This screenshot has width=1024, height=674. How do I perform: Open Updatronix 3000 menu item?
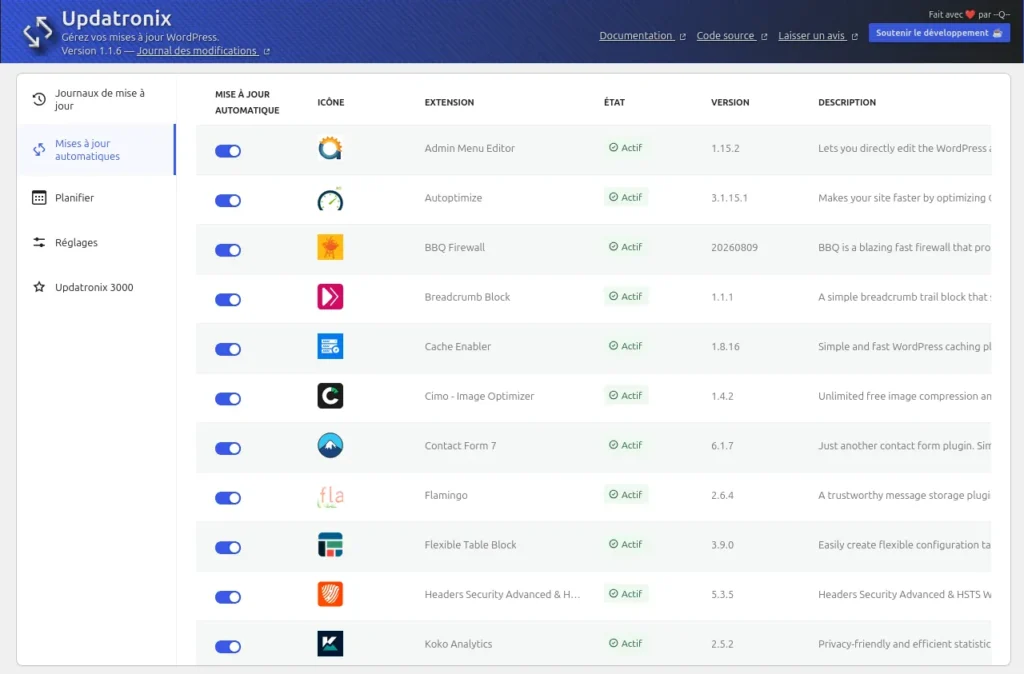[x=96, y=287]
